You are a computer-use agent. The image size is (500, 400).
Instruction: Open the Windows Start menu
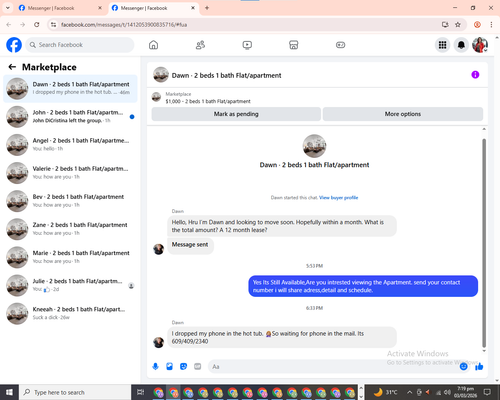9,392
